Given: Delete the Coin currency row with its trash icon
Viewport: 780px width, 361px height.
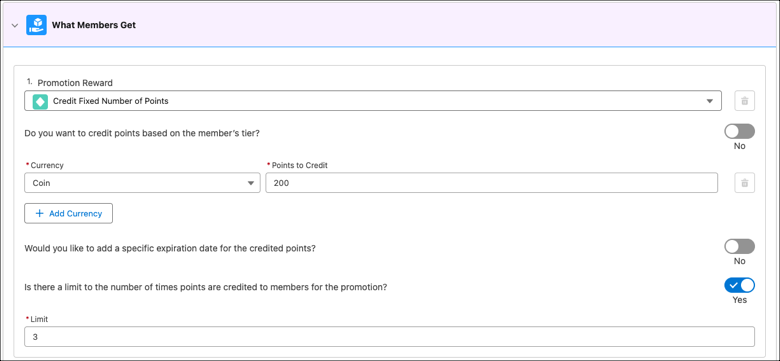Looking at the screenshot, I should coord(745,182).
